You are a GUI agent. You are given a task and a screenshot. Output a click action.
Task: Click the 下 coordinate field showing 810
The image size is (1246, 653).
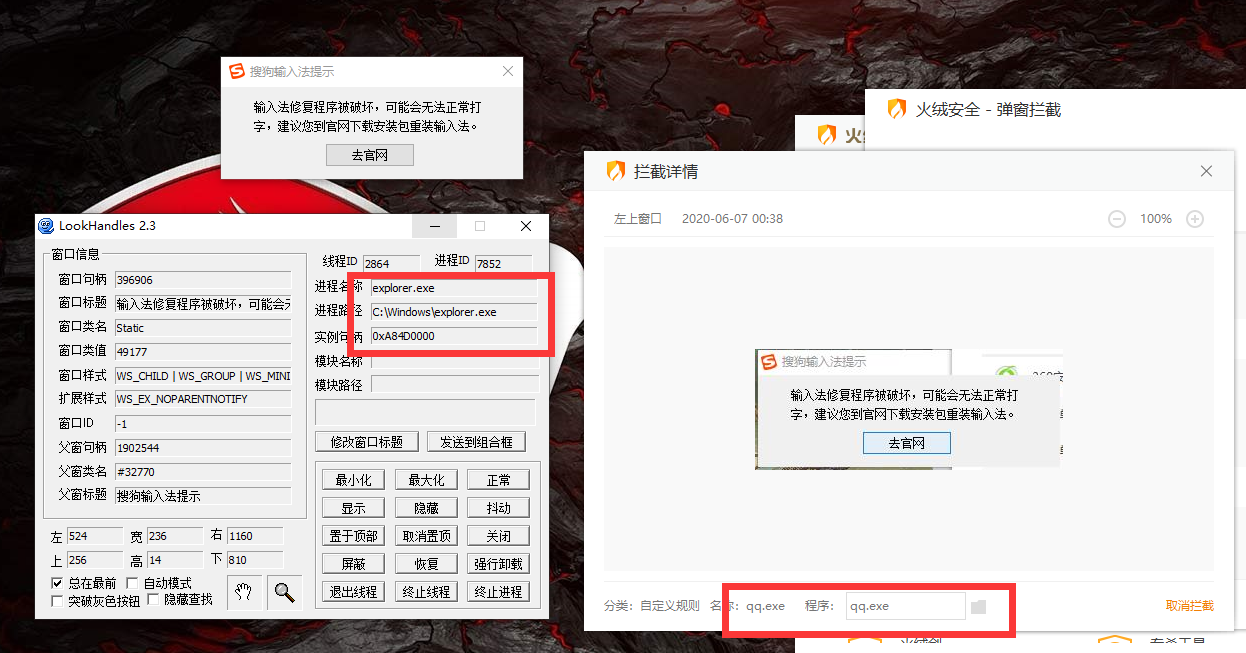pos(255,560)
